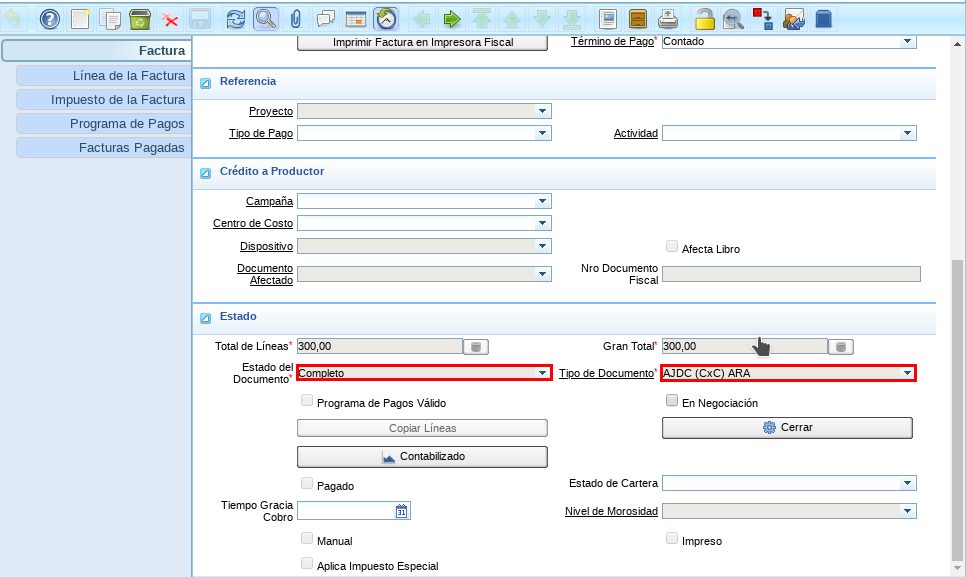This screenshot has height=577, width=966.
Task: Open the Estado del Documento dropdown
Action: pos(542,373)
